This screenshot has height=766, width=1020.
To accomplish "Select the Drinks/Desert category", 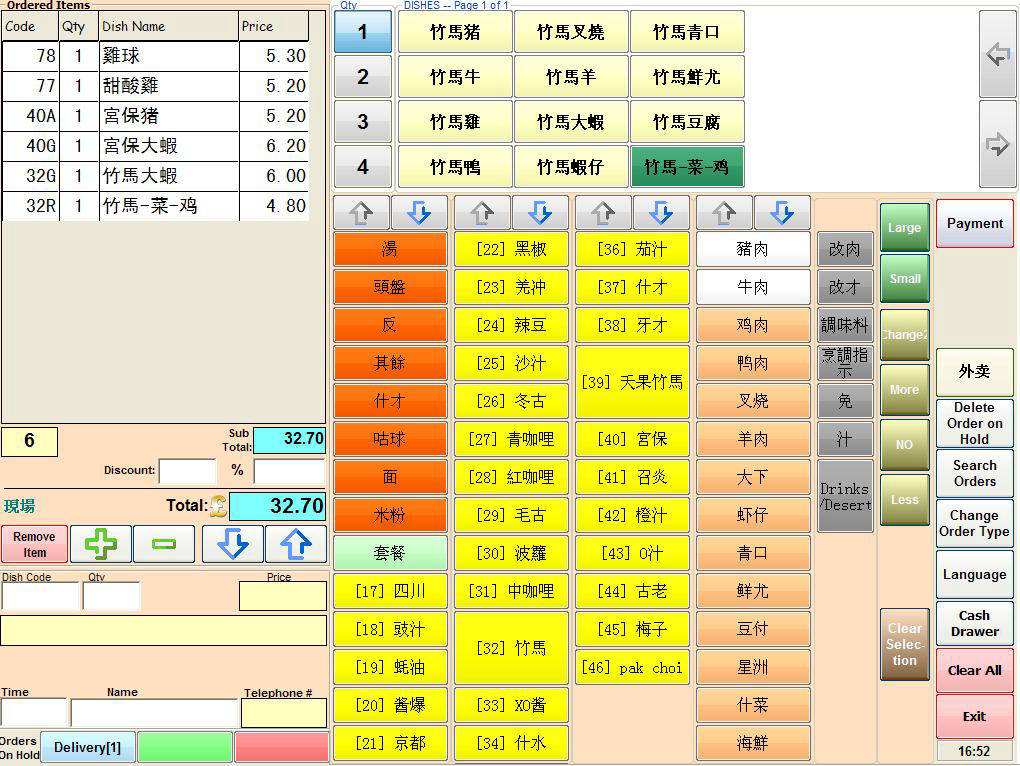I will click(845, 496).
